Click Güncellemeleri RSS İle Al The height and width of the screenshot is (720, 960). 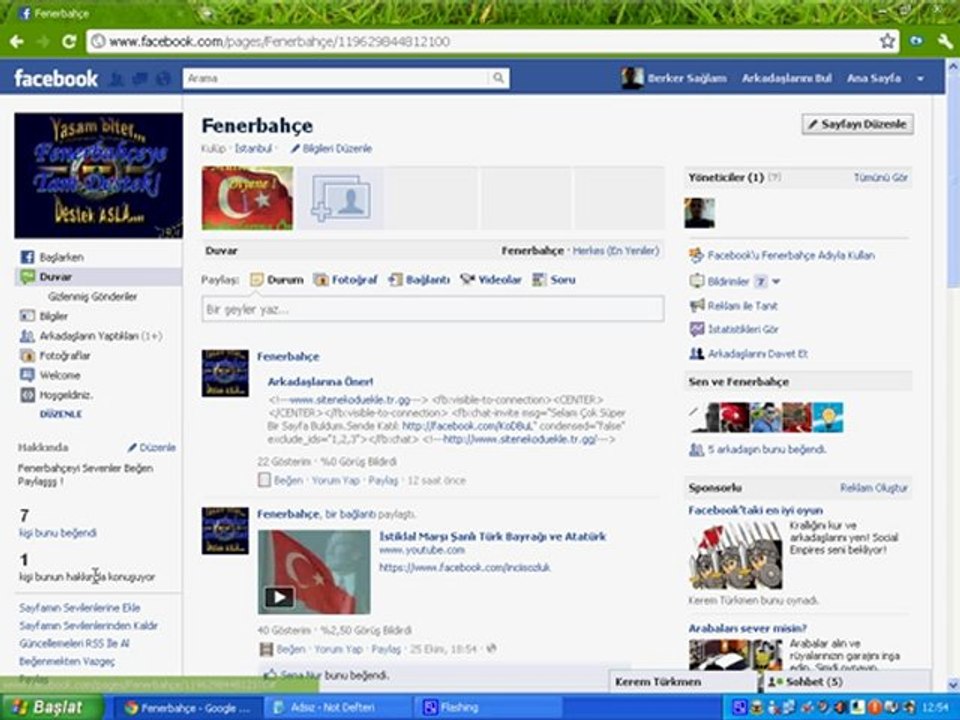74,643
